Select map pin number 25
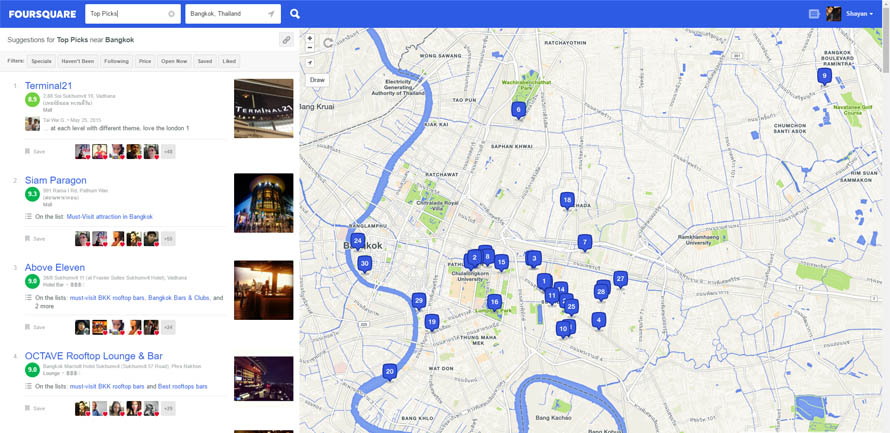890x433 pixels. [572, 308]
